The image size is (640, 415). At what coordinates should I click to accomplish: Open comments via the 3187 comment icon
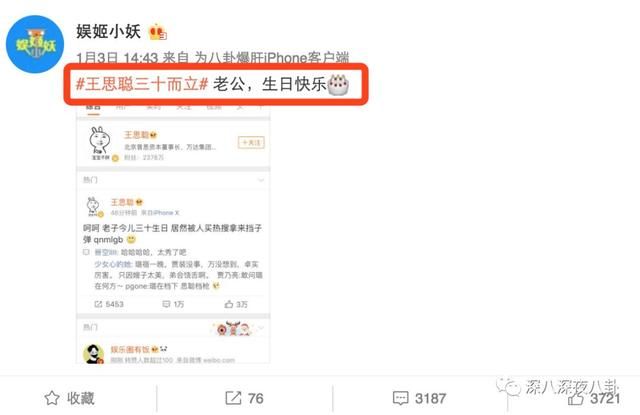(400, 398)
